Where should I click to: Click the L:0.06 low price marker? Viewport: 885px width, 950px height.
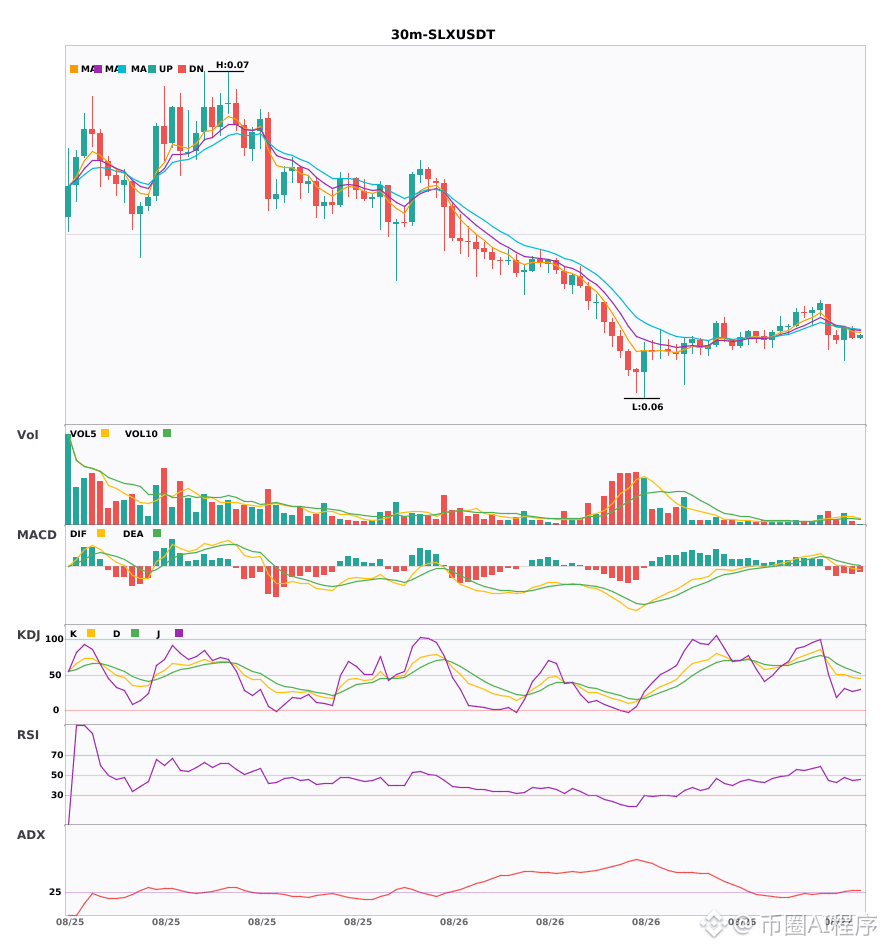click(x=648, y=407)
